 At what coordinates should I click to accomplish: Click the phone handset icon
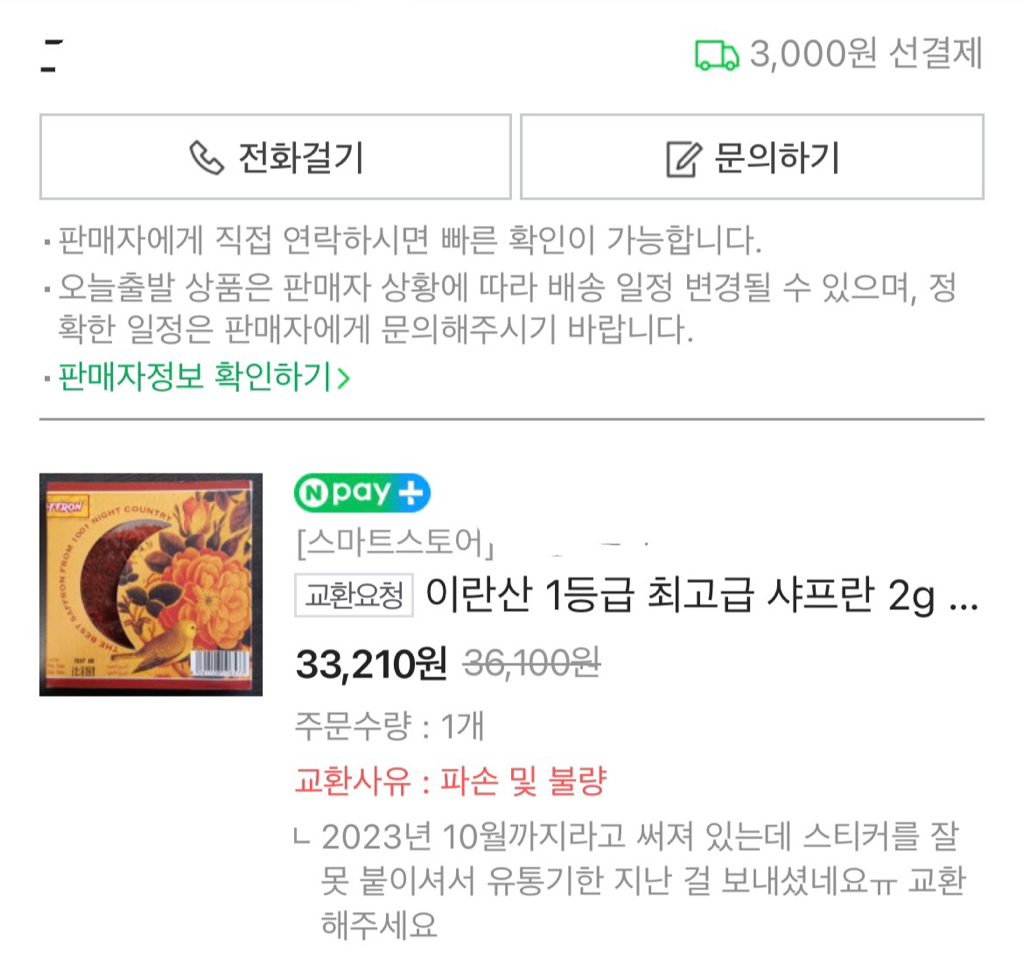point(206,157)
